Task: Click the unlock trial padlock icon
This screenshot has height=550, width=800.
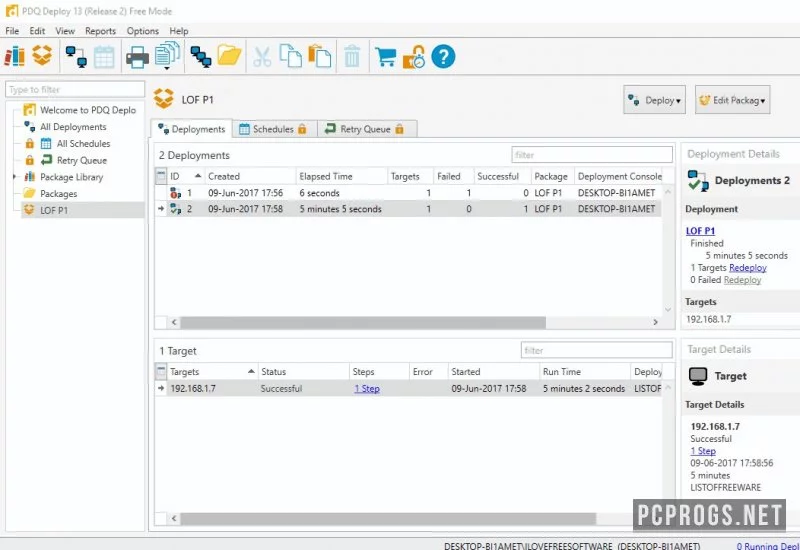Action: click(x=414, y=57)
